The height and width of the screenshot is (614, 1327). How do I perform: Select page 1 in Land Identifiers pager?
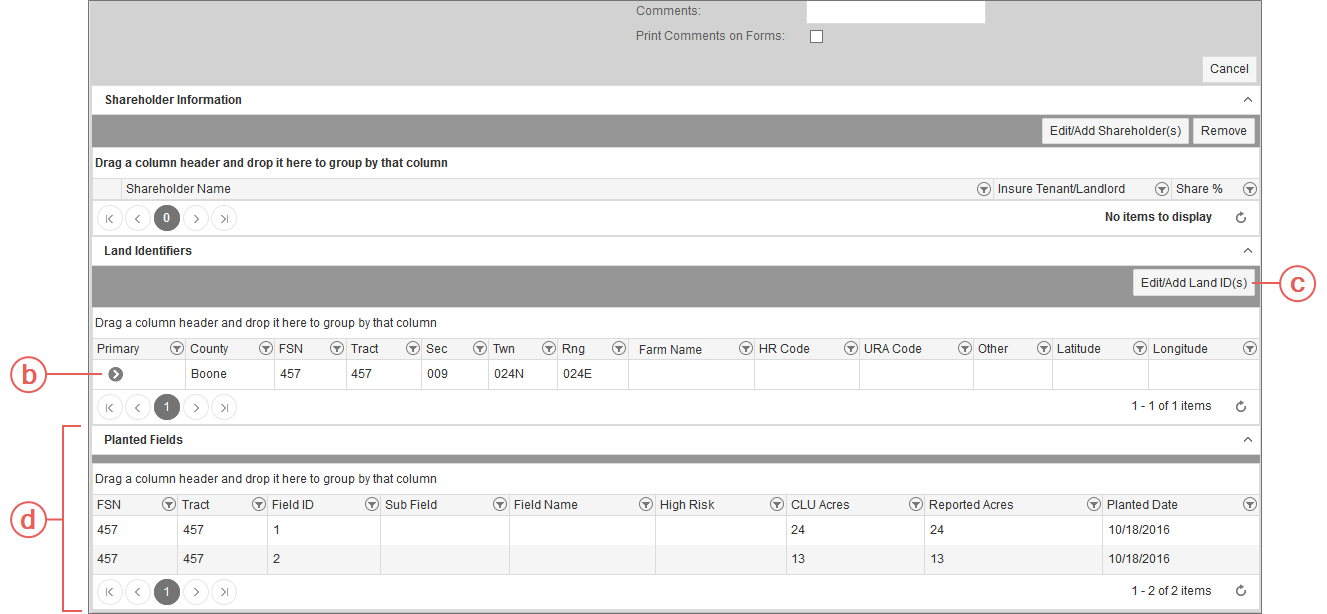click(167, 407)
